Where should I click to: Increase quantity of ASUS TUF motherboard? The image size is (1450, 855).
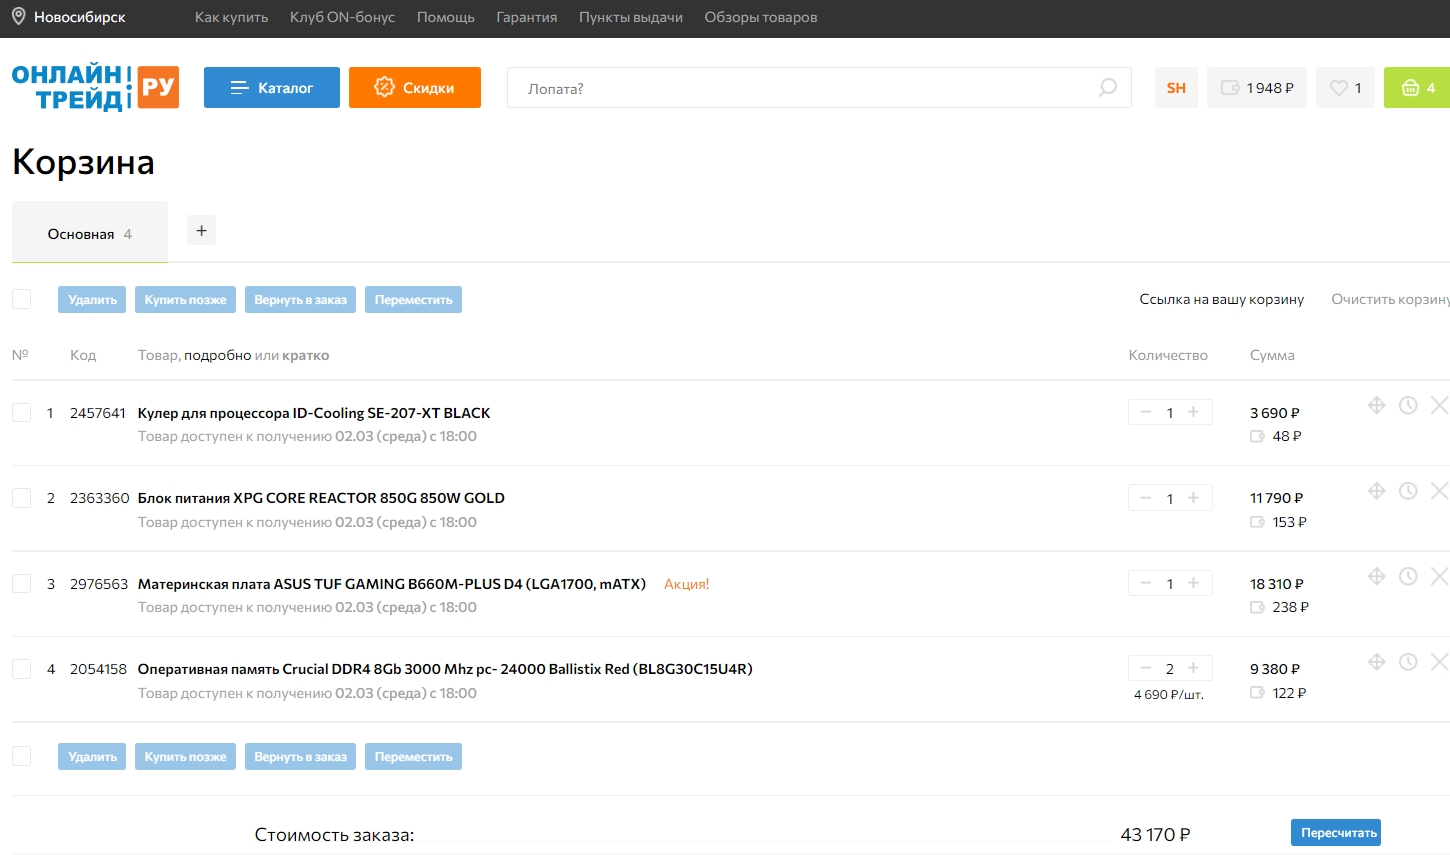(1193, 583)
